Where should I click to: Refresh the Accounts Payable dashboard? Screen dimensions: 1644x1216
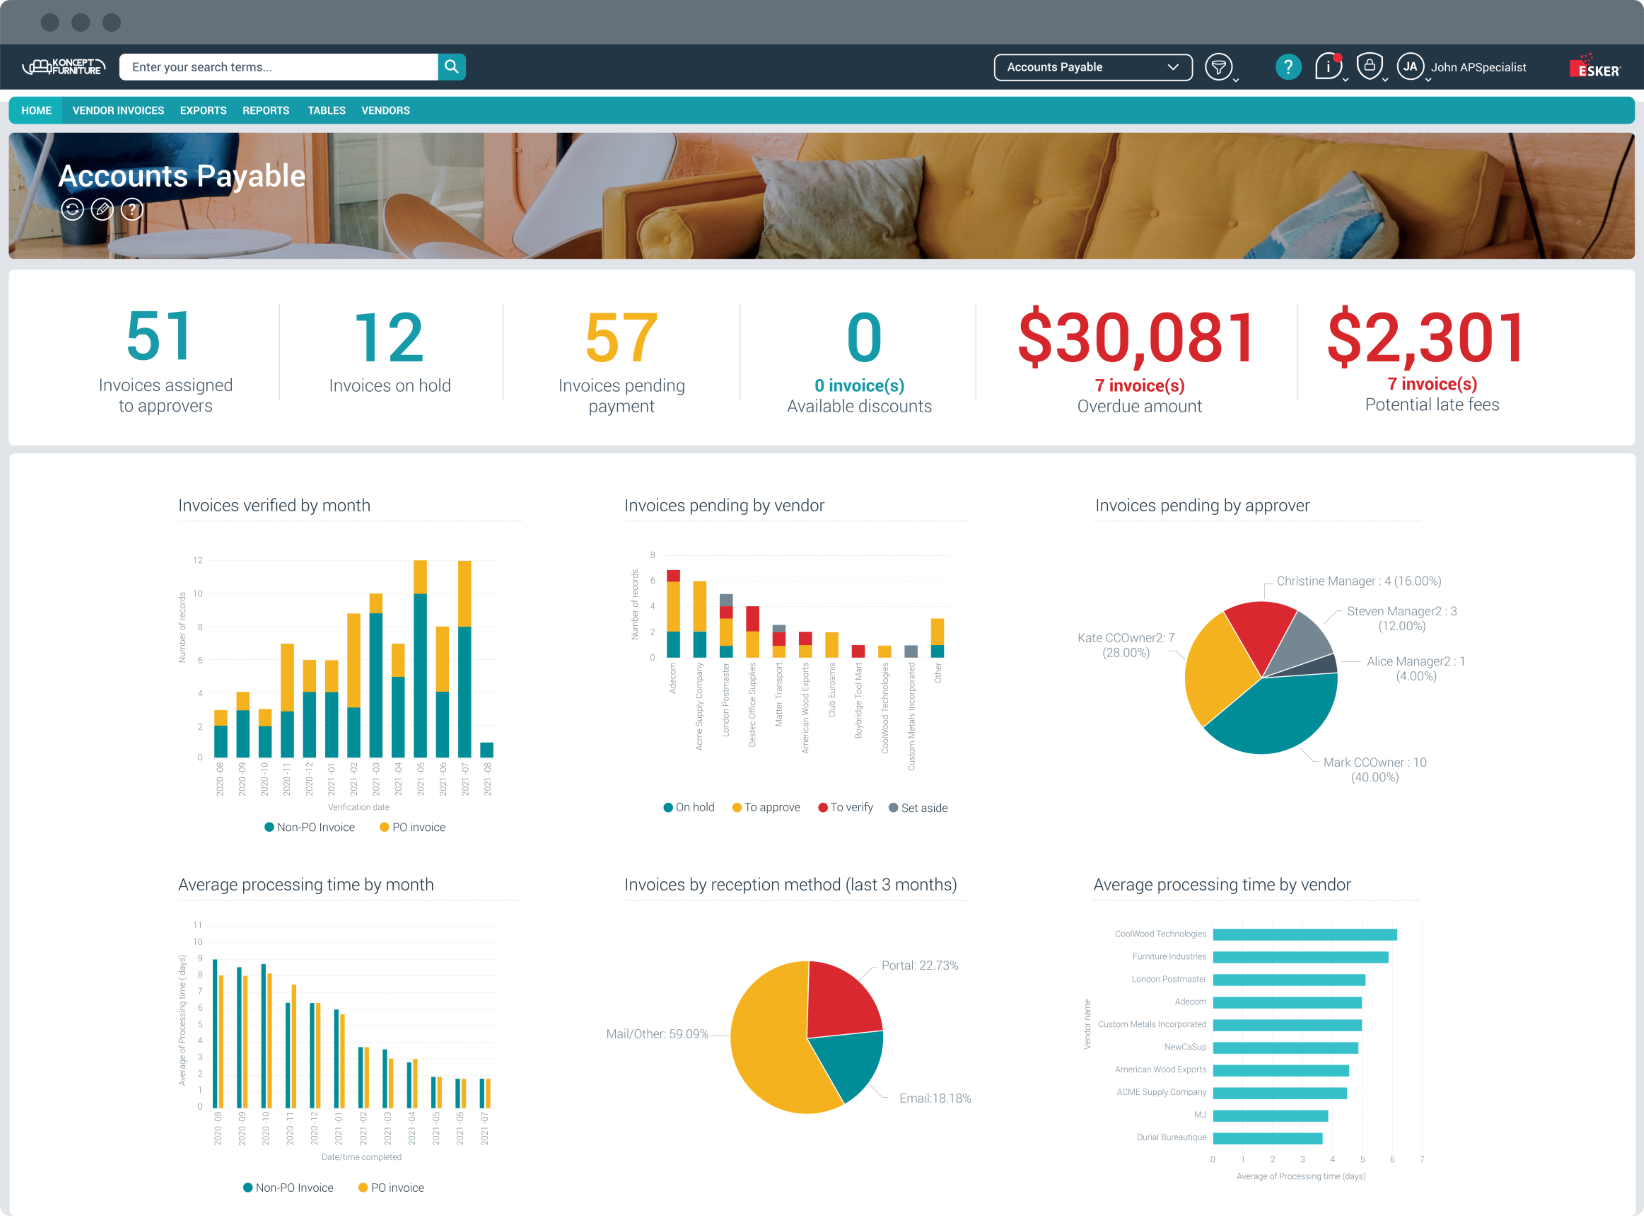tap(72, 209)
